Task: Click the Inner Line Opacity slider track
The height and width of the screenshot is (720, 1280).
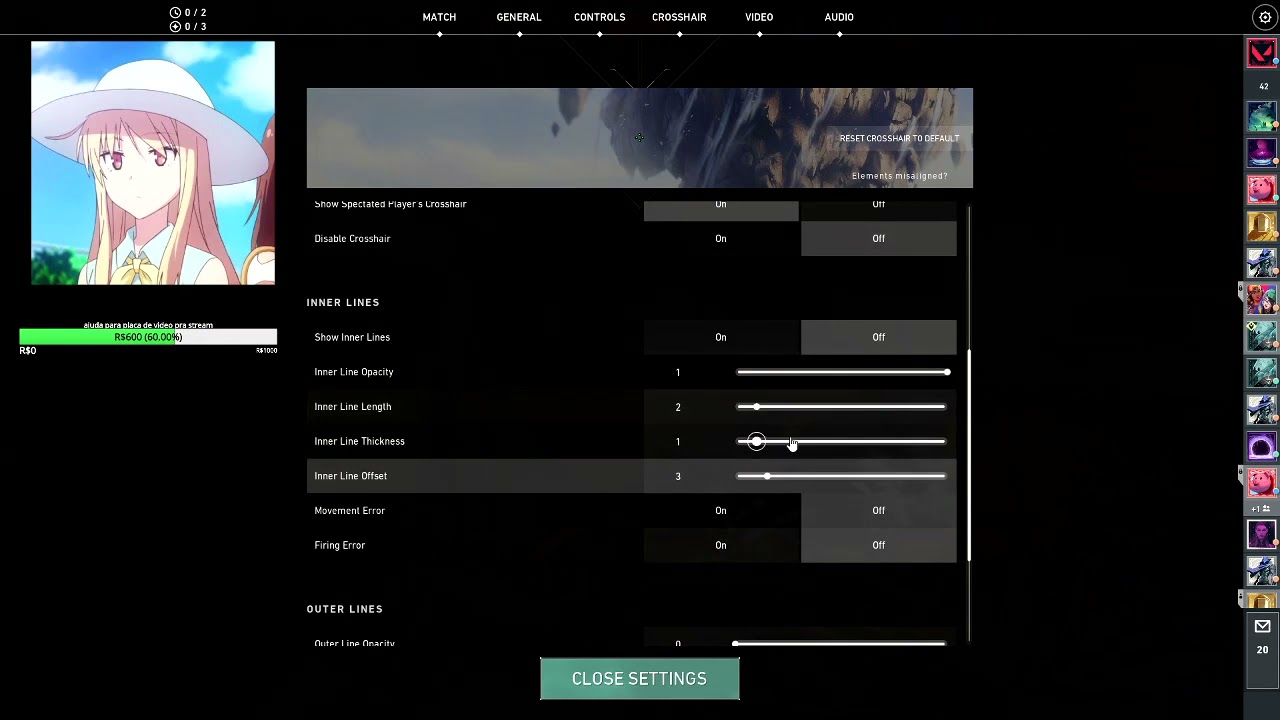Action: pyautogui.click(x=841, y=372)
